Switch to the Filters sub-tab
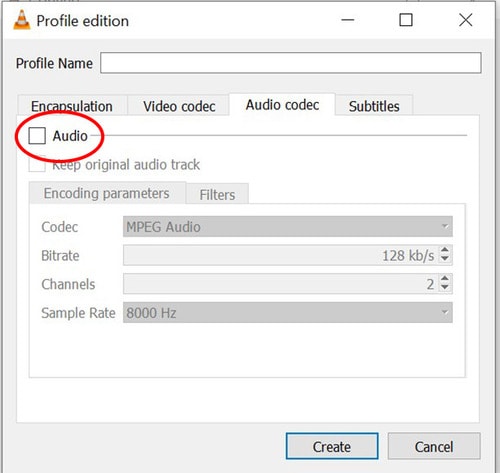This screenshot has width=500, height=473. 217,194
